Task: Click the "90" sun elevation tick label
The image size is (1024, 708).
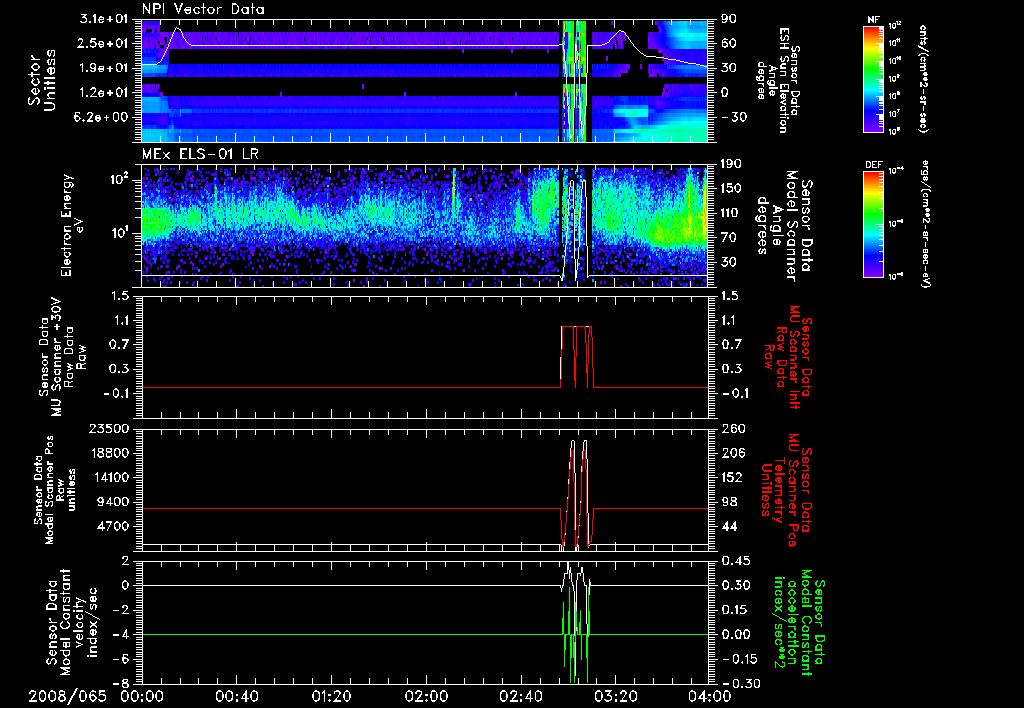Action: click(728, 19)
